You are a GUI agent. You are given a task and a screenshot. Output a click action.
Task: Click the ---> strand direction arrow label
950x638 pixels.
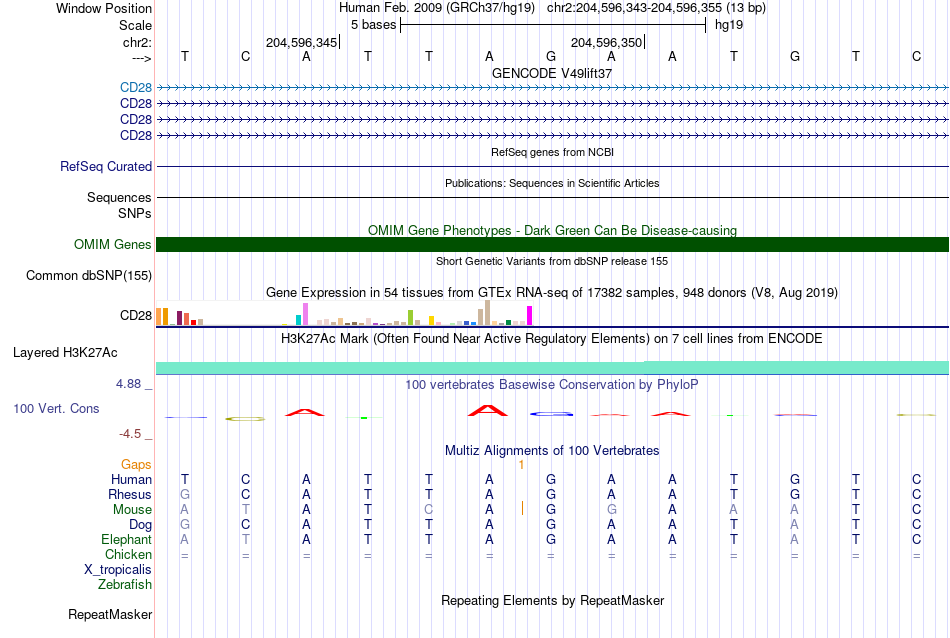click(x=142, y=58)
